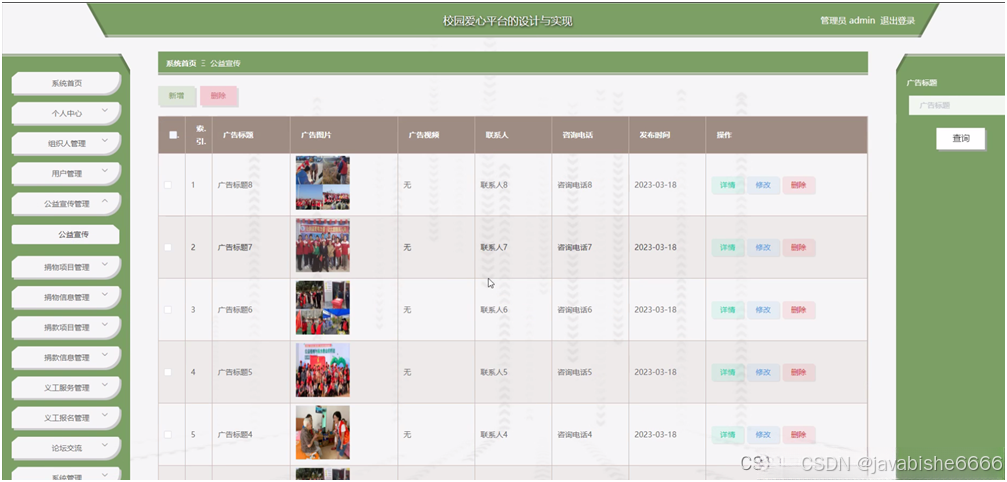The height and width of the screenshot is (482, 1007).
Task: Click 修改 for 广告标题7
Action: tap(763, 248)
